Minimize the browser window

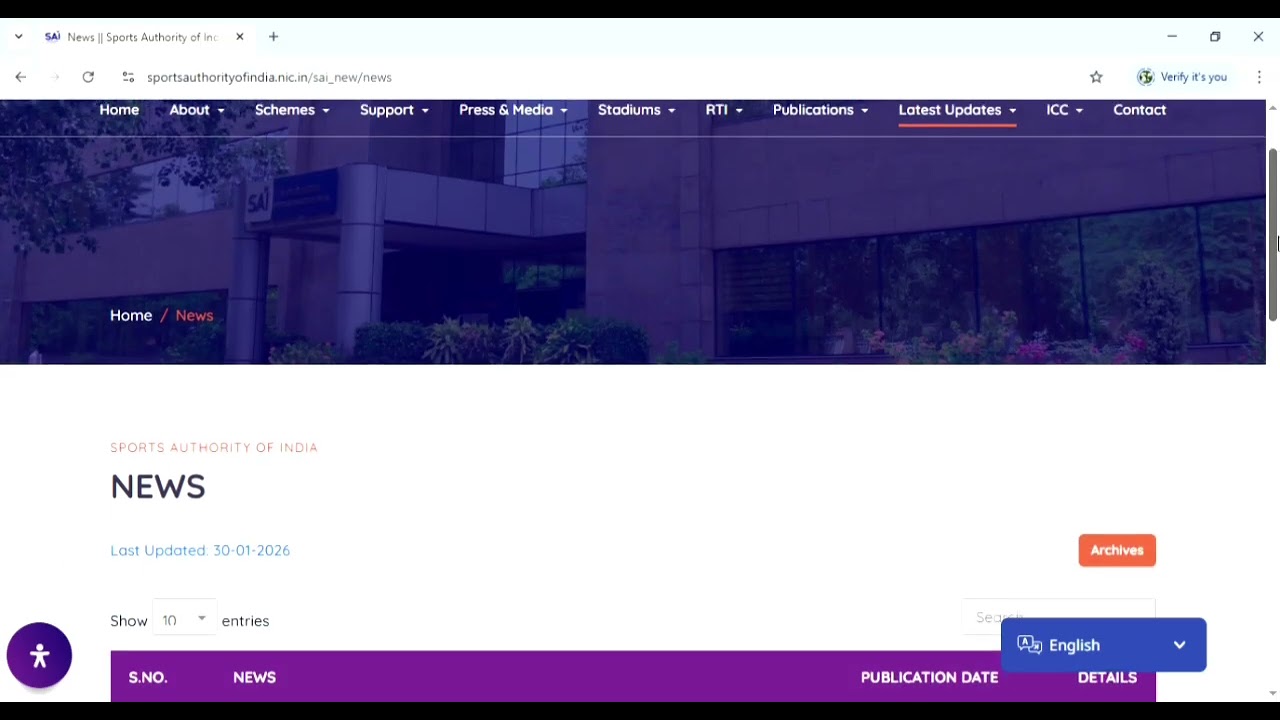pyautogui.click(x=1172, y=37)
